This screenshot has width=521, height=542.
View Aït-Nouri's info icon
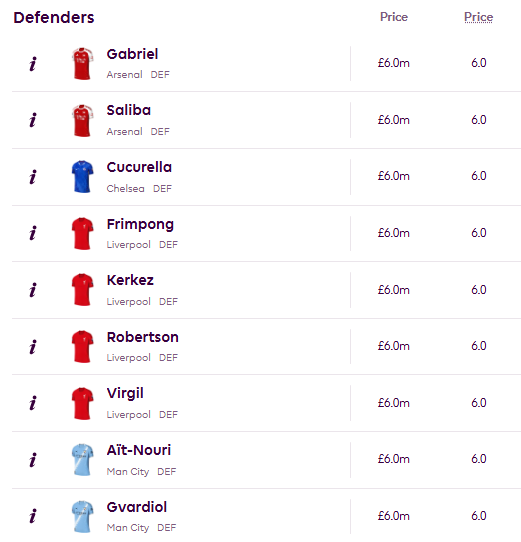(x=33, y=460)
